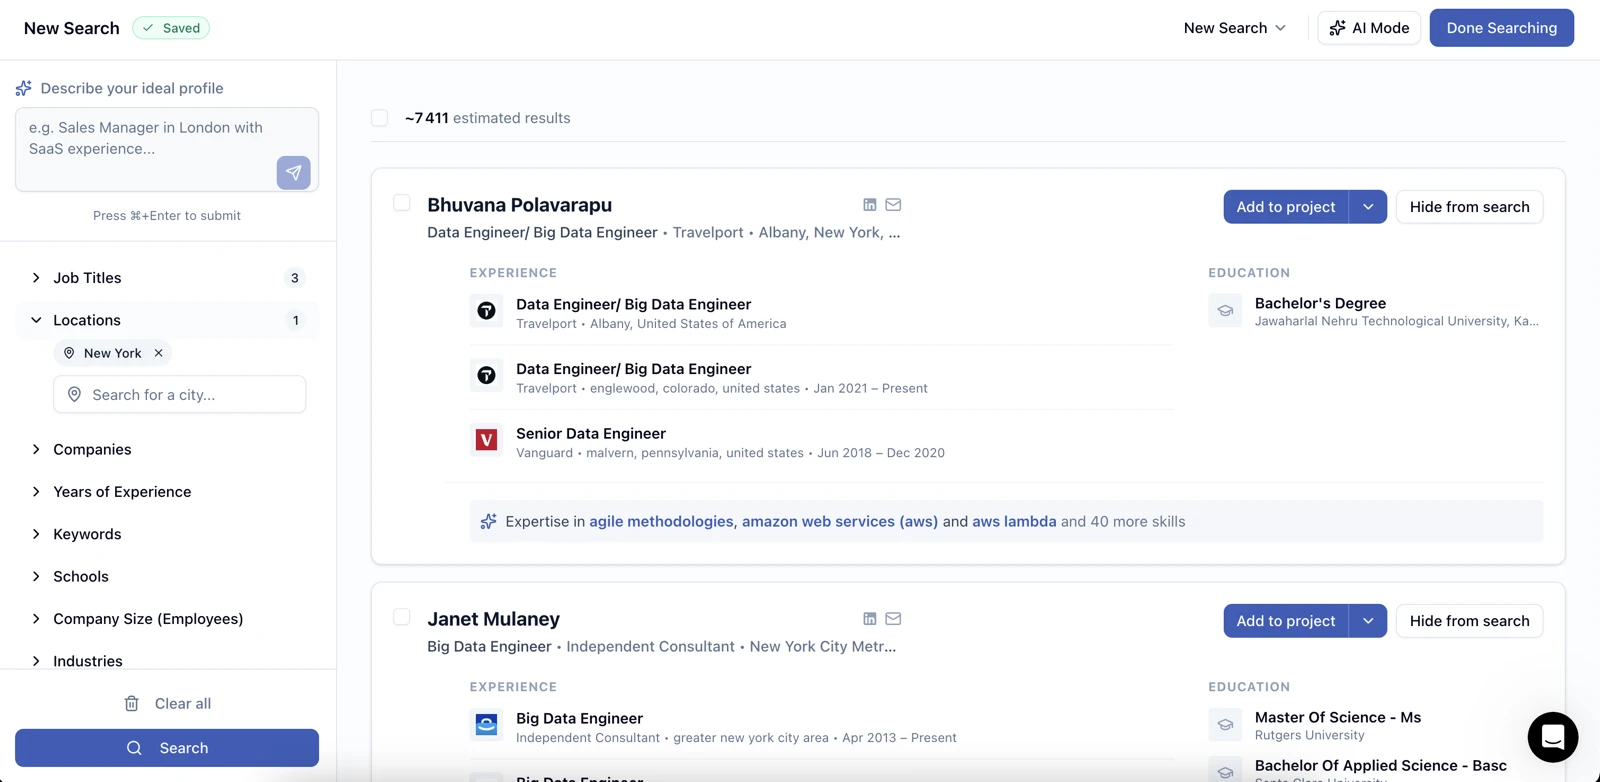Click Janet Mulaney's email envelope icon
This screenshot has width=1600, height=782.
(893, 619)
